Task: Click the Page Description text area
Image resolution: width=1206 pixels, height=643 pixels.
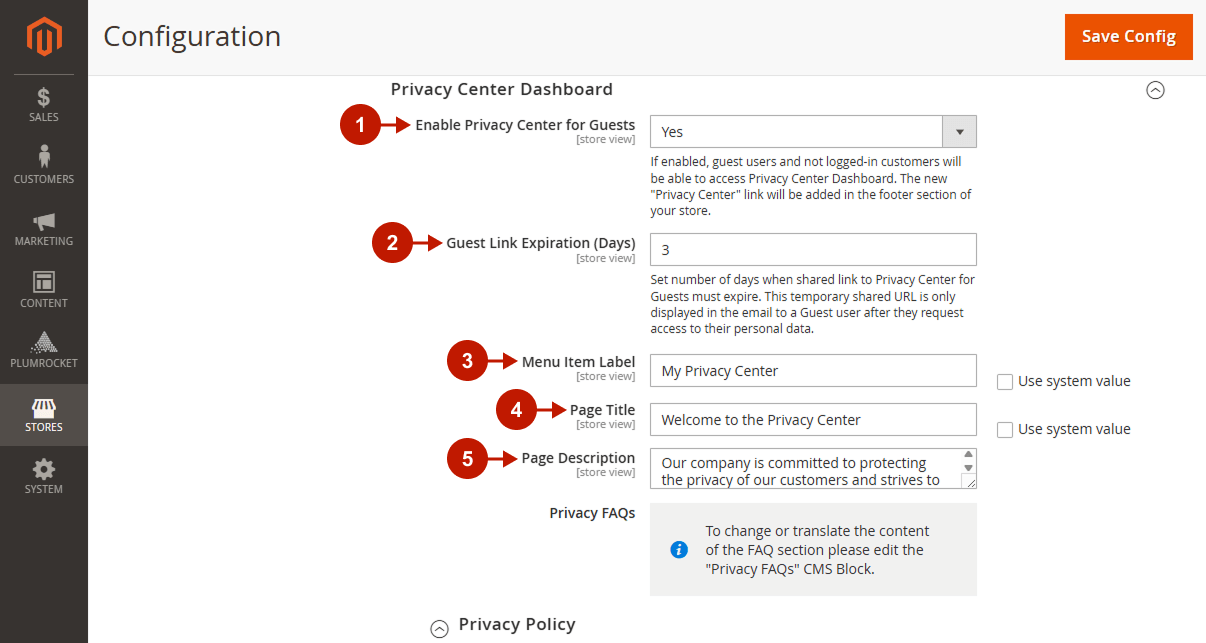Action: click(813, 468)
